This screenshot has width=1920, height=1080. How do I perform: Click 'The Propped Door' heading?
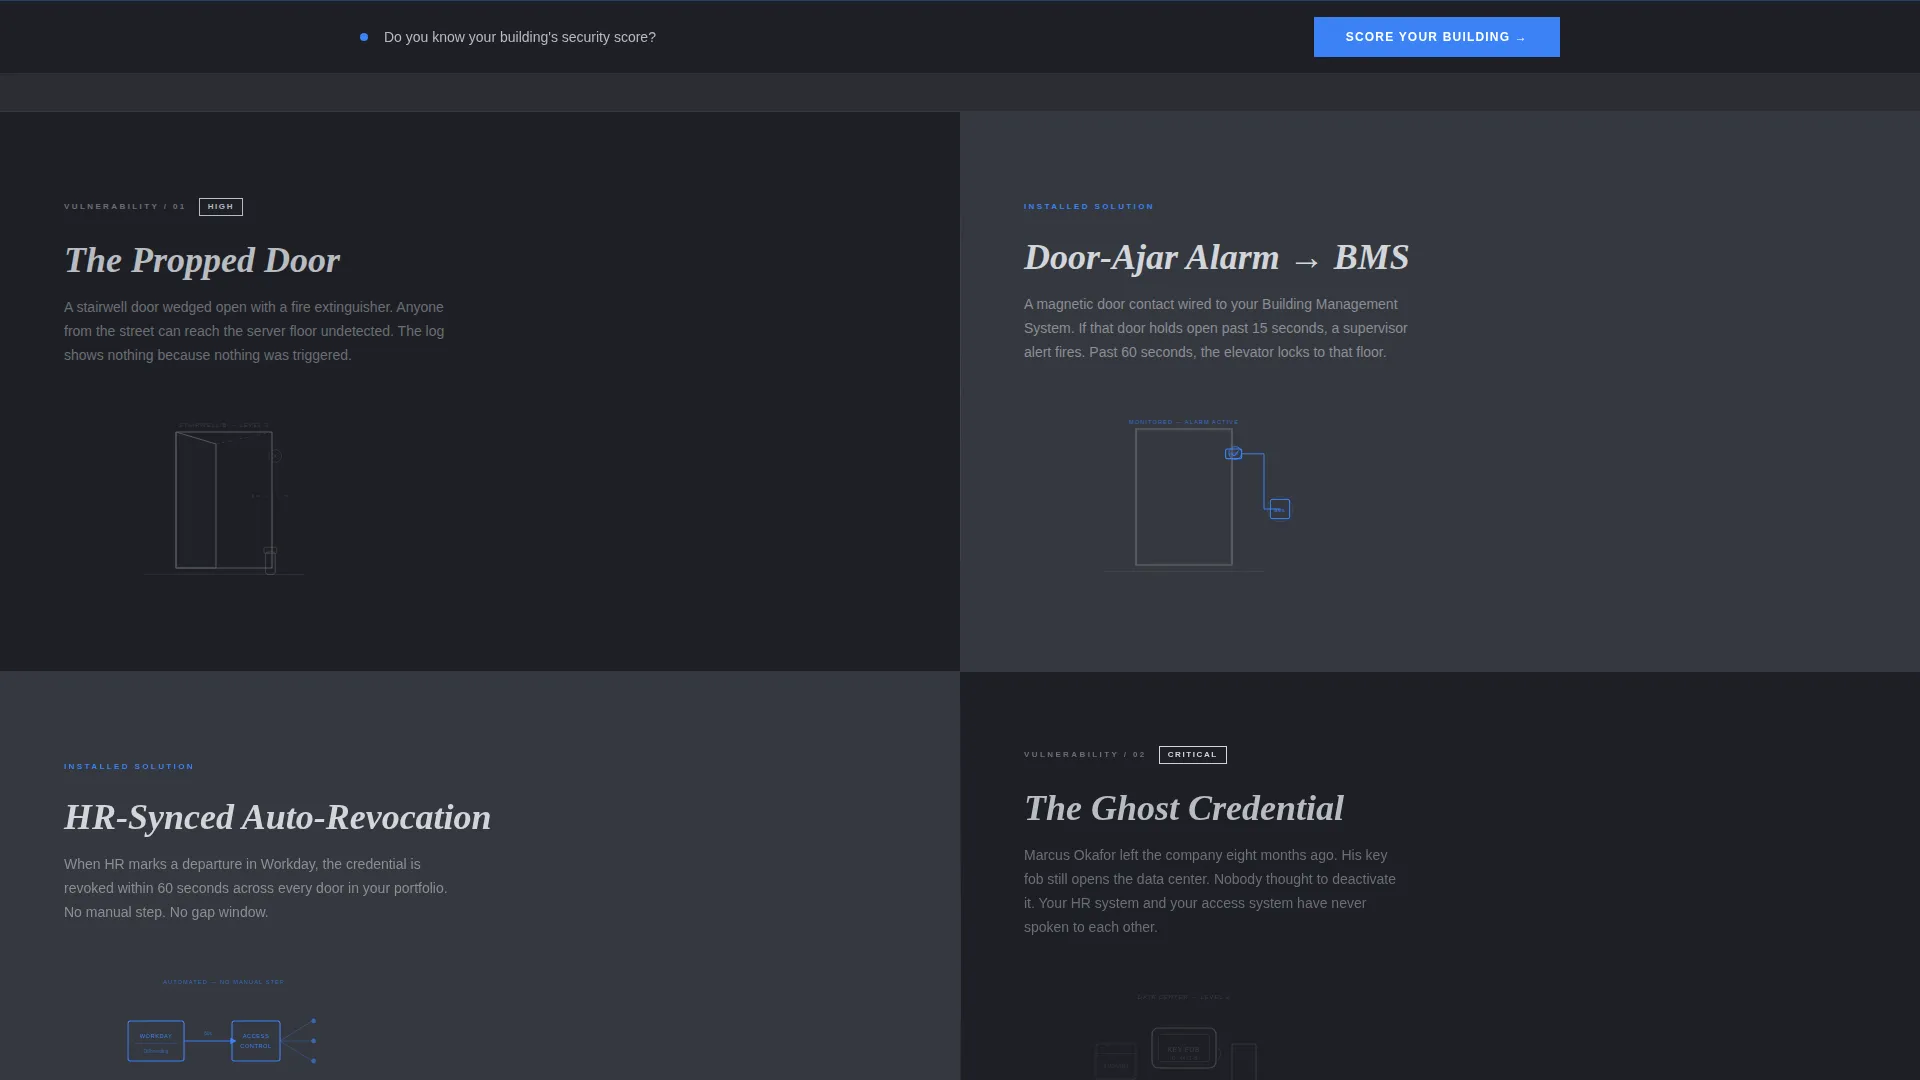[x=202, y=260]
